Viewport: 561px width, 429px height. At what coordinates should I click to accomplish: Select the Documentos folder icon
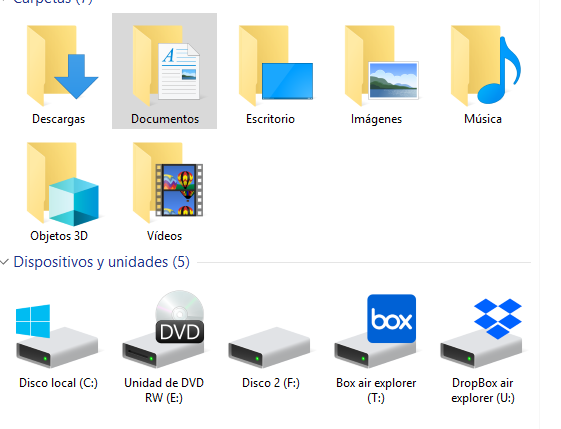(166, 65)
